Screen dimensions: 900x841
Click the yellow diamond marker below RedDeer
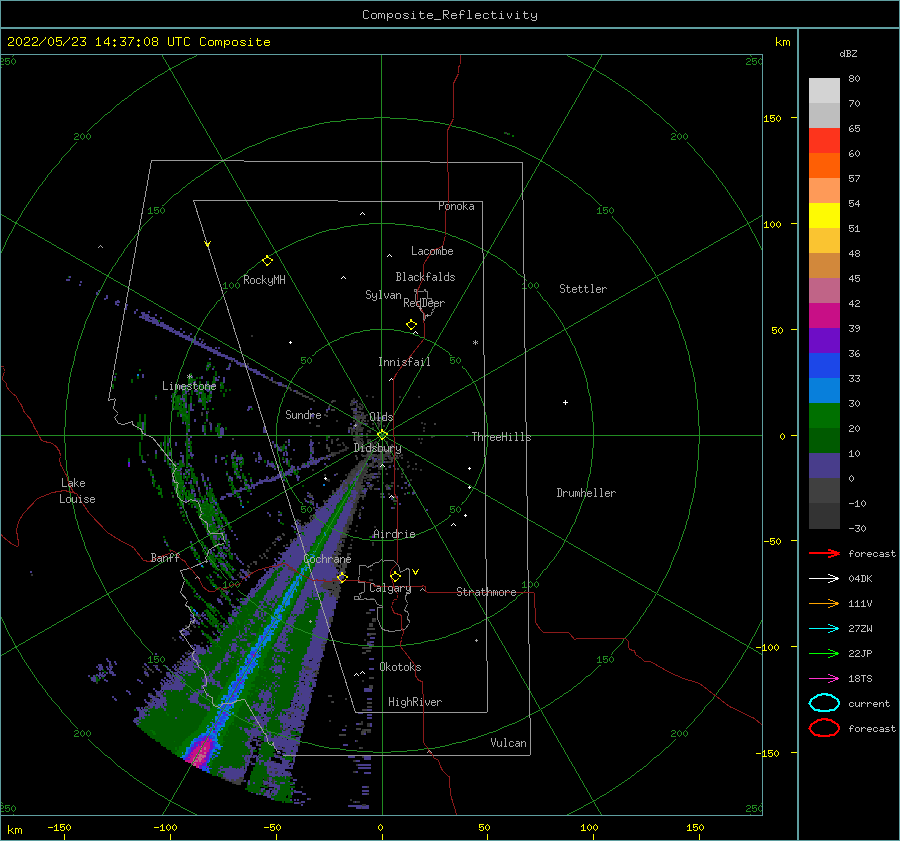click(x=411, y=325)
